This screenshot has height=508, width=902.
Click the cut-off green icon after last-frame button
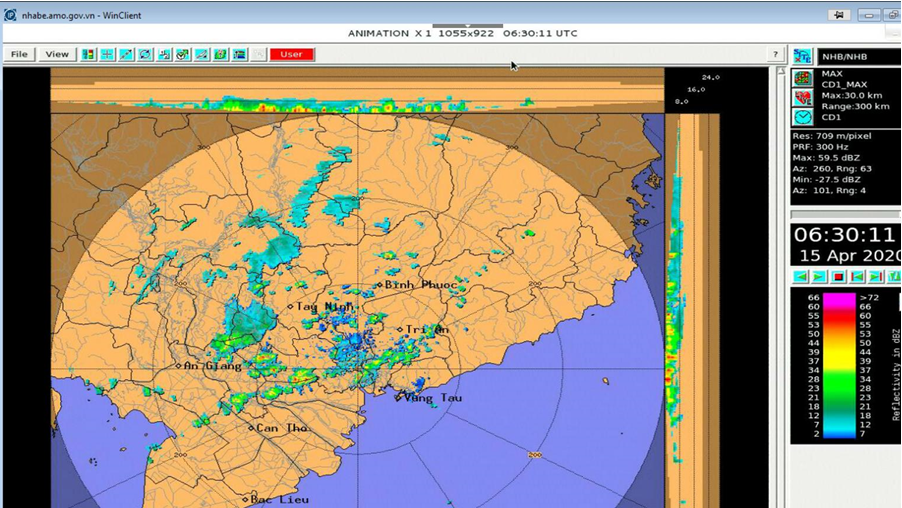click(x=894, y=277)
